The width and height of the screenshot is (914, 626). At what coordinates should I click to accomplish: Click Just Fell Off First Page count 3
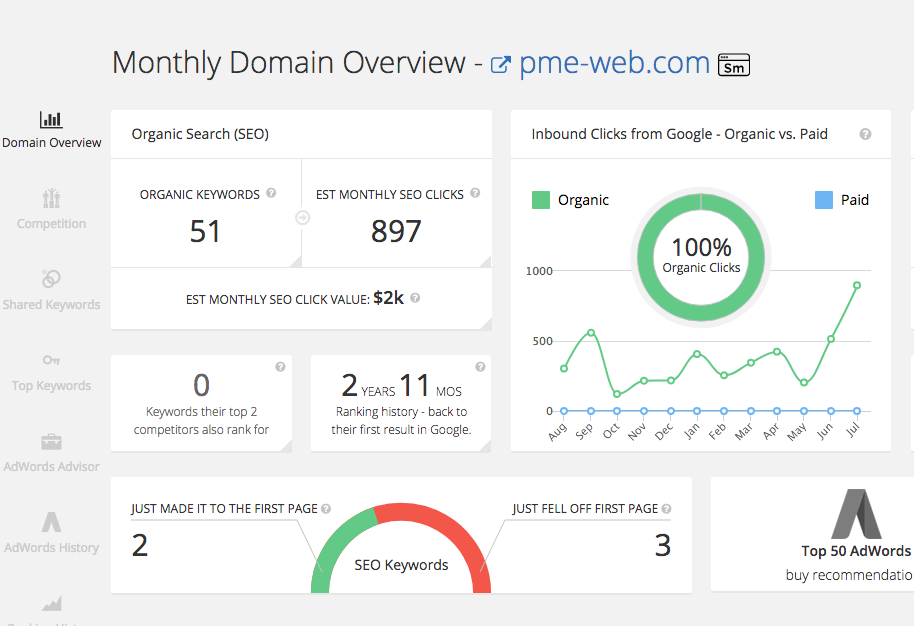point(663,546)
